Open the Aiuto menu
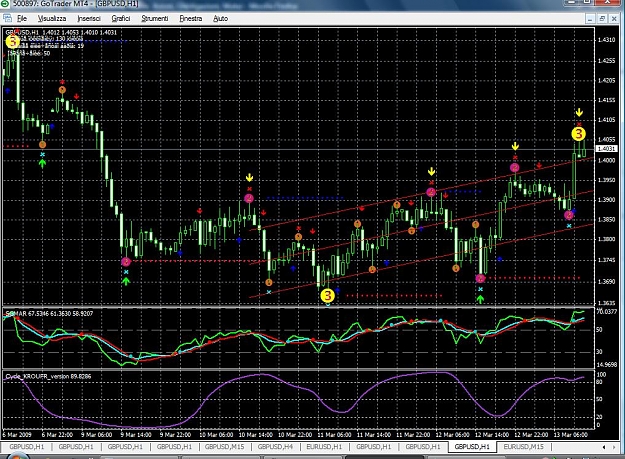The height and width of the screenshot is (459, 625). 220,18
